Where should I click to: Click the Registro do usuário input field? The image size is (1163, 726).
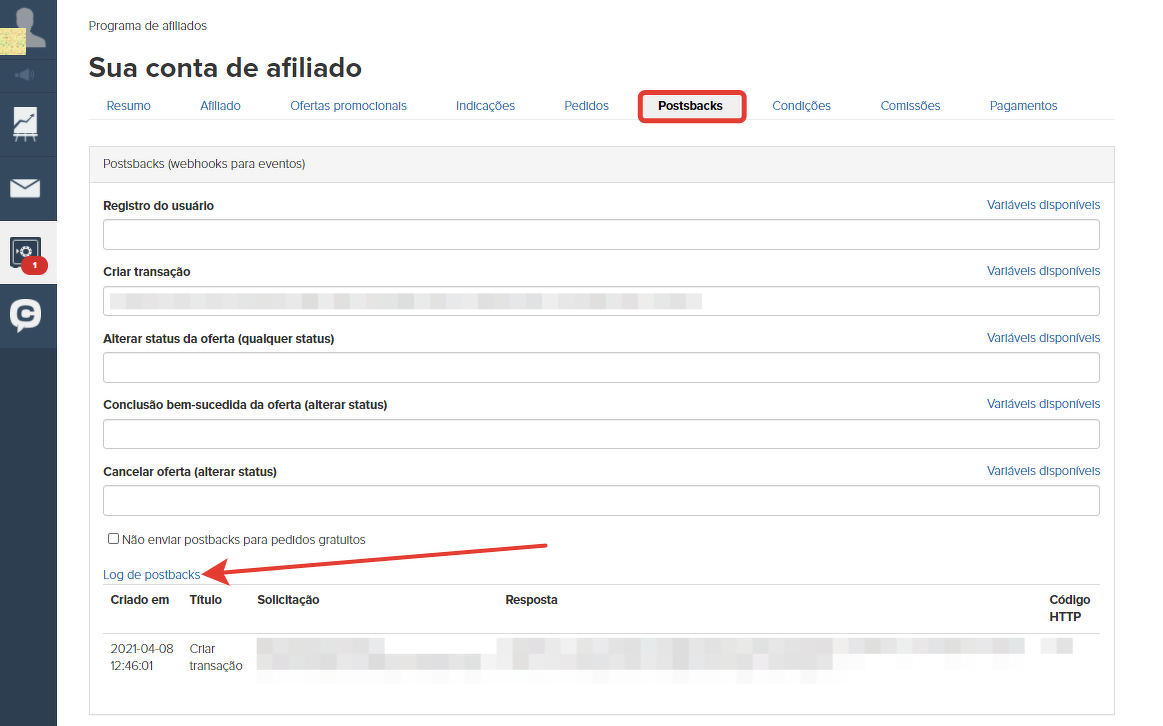pyautogui.click(x=601, y=235)
